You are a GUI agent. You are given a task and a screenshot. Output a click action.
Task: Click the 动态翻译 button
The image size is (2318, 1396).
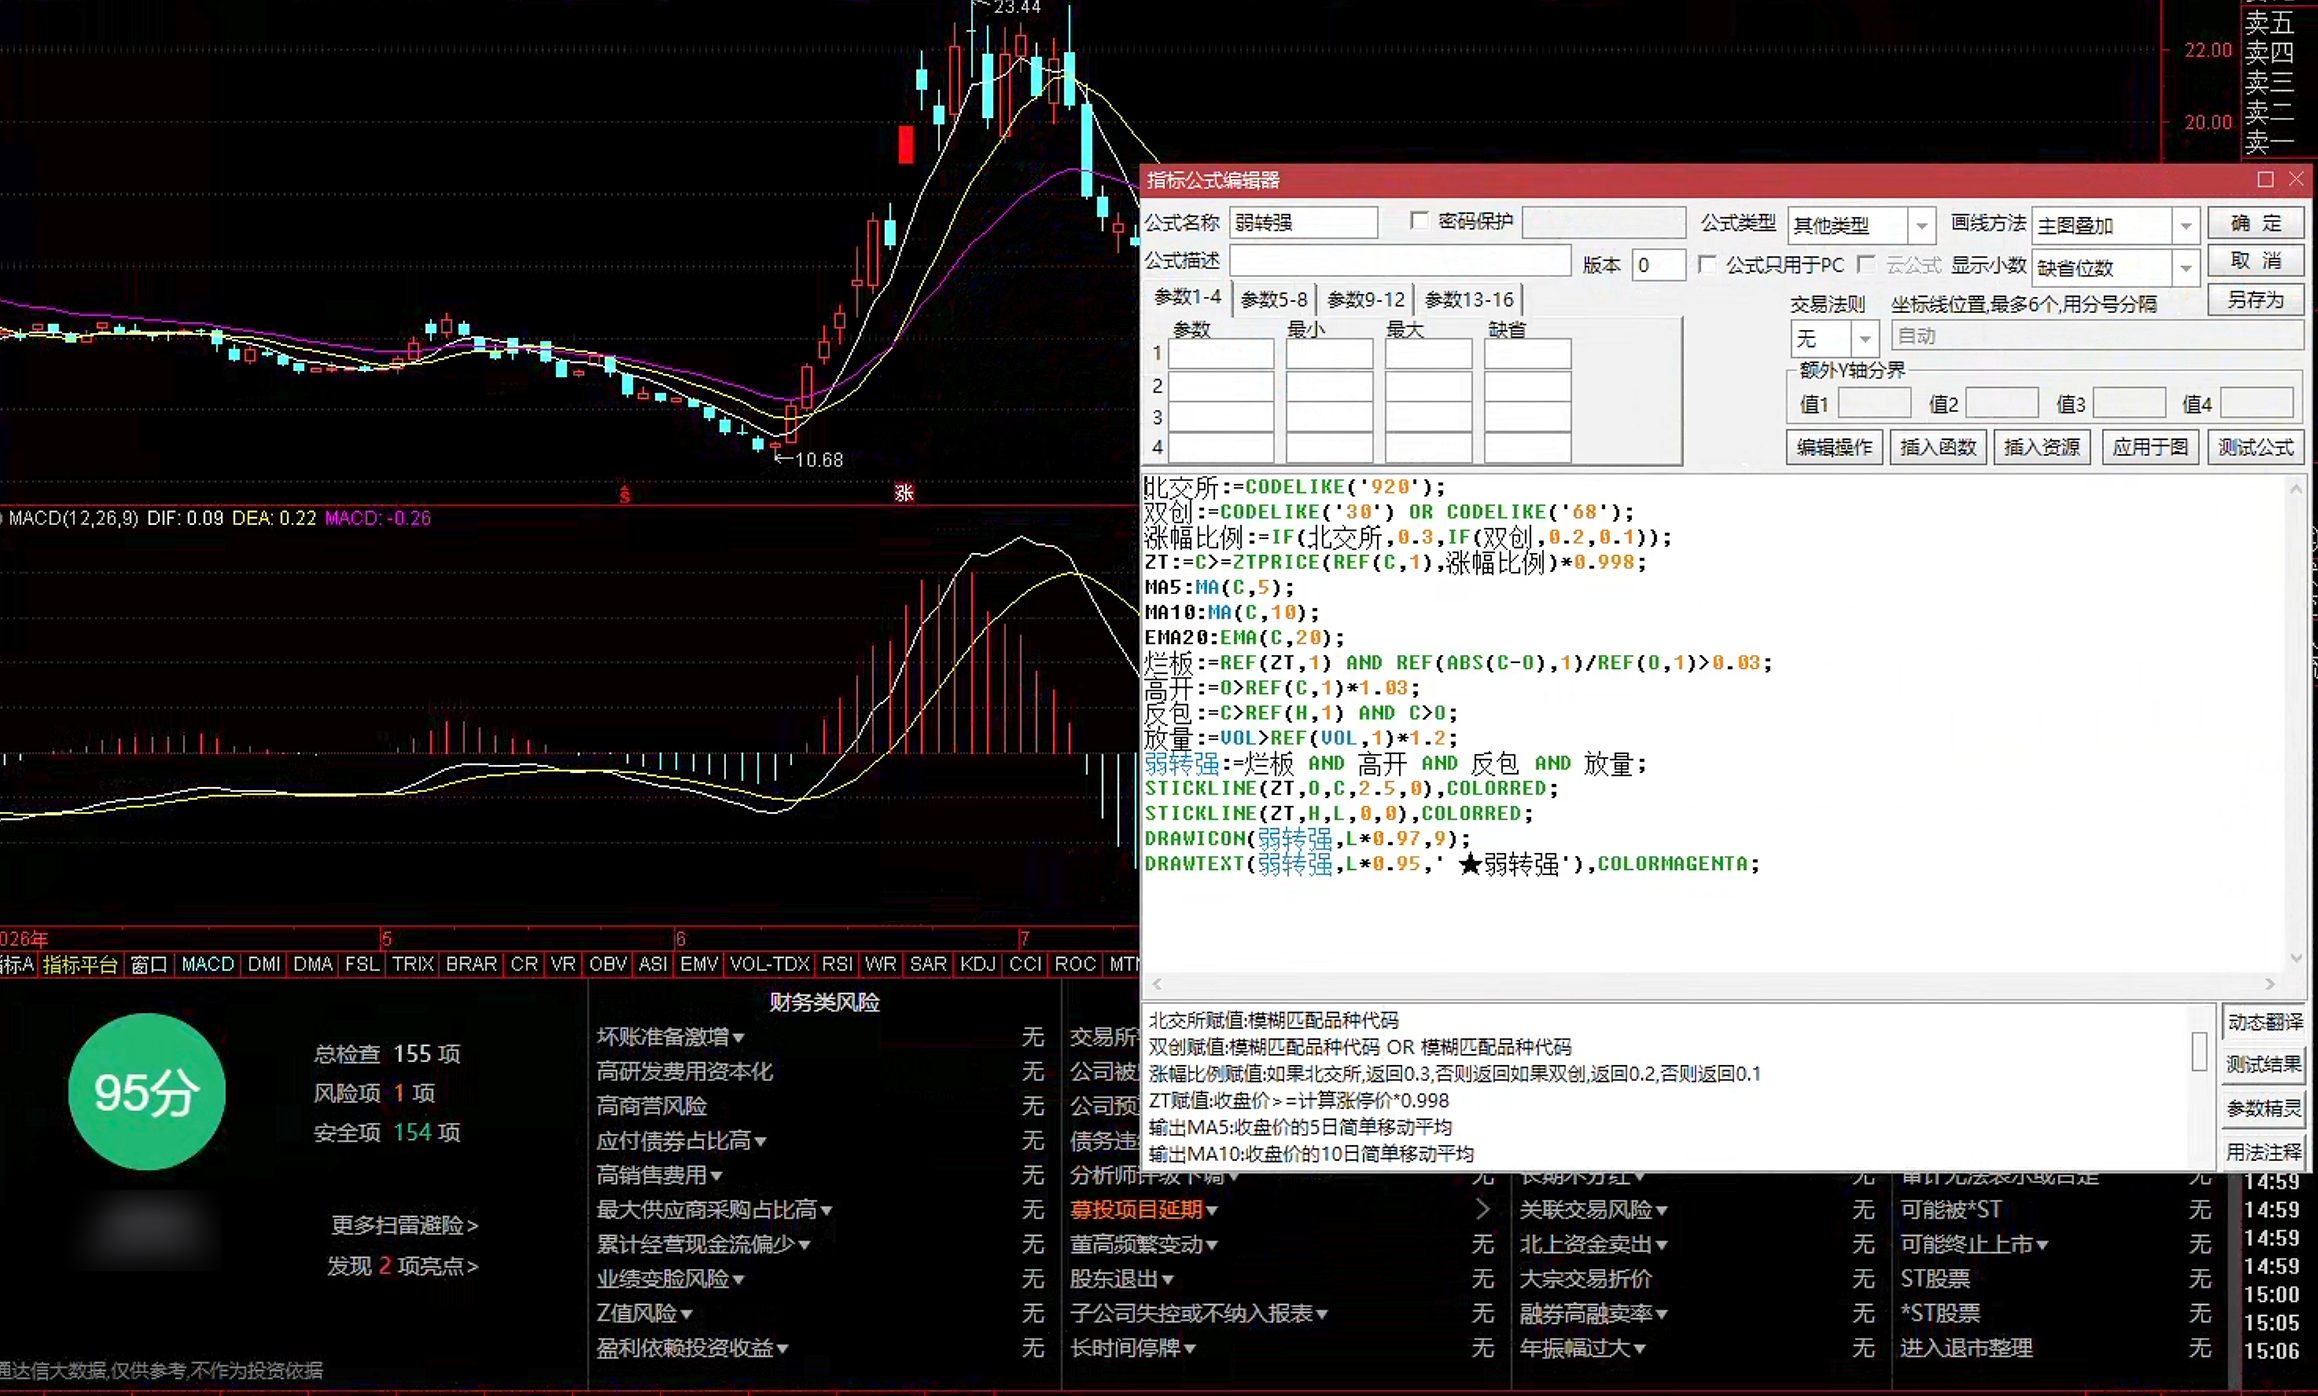[2264, 1022]
